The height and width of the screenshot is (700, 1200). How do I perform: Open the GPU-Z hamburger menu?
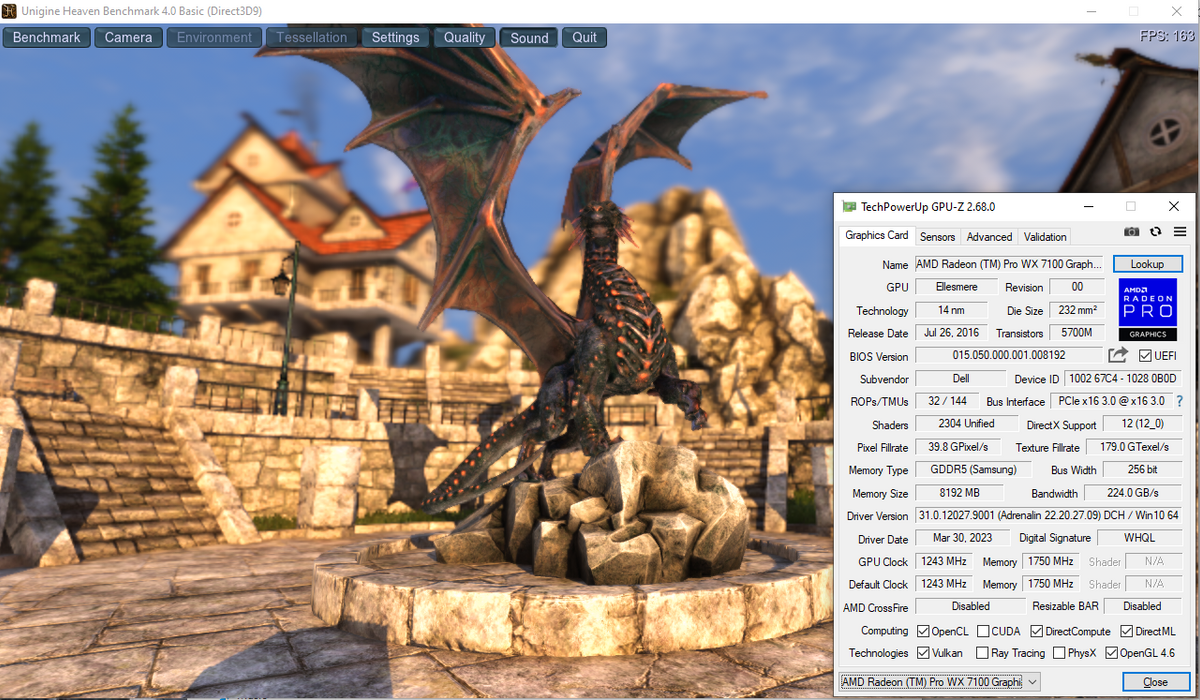[x=1179, y=232]
